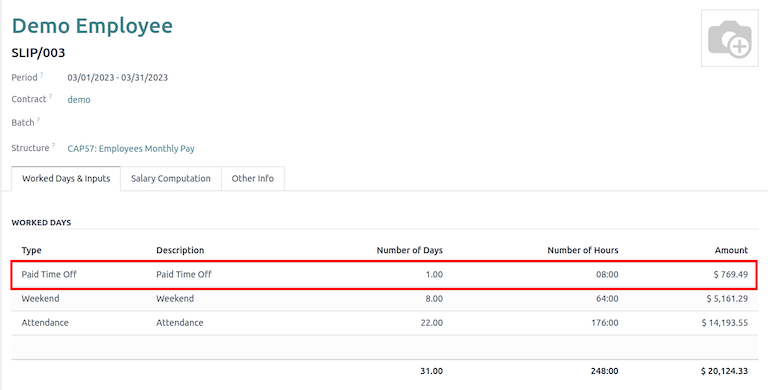Show the Batch field help tooltip
The height and width of the screenshot is (390, 768).
coord(38,120)
